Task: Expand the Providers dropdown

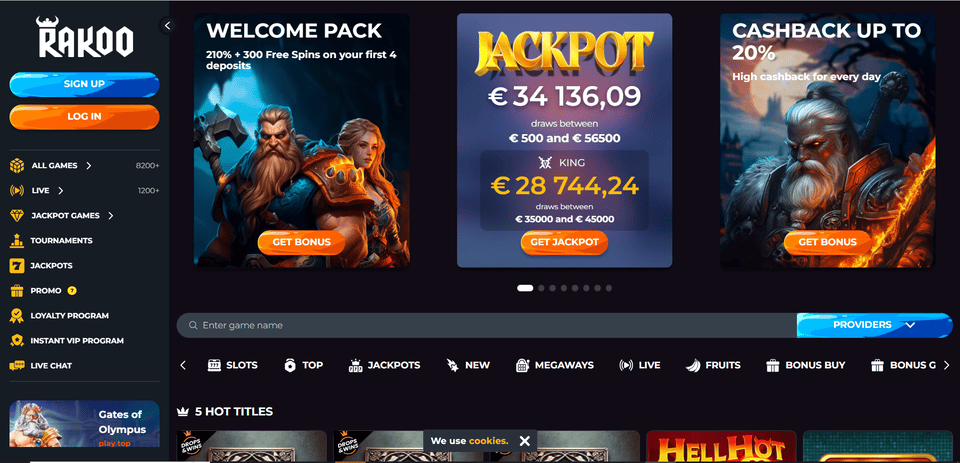Action: (x=874, y=325)
